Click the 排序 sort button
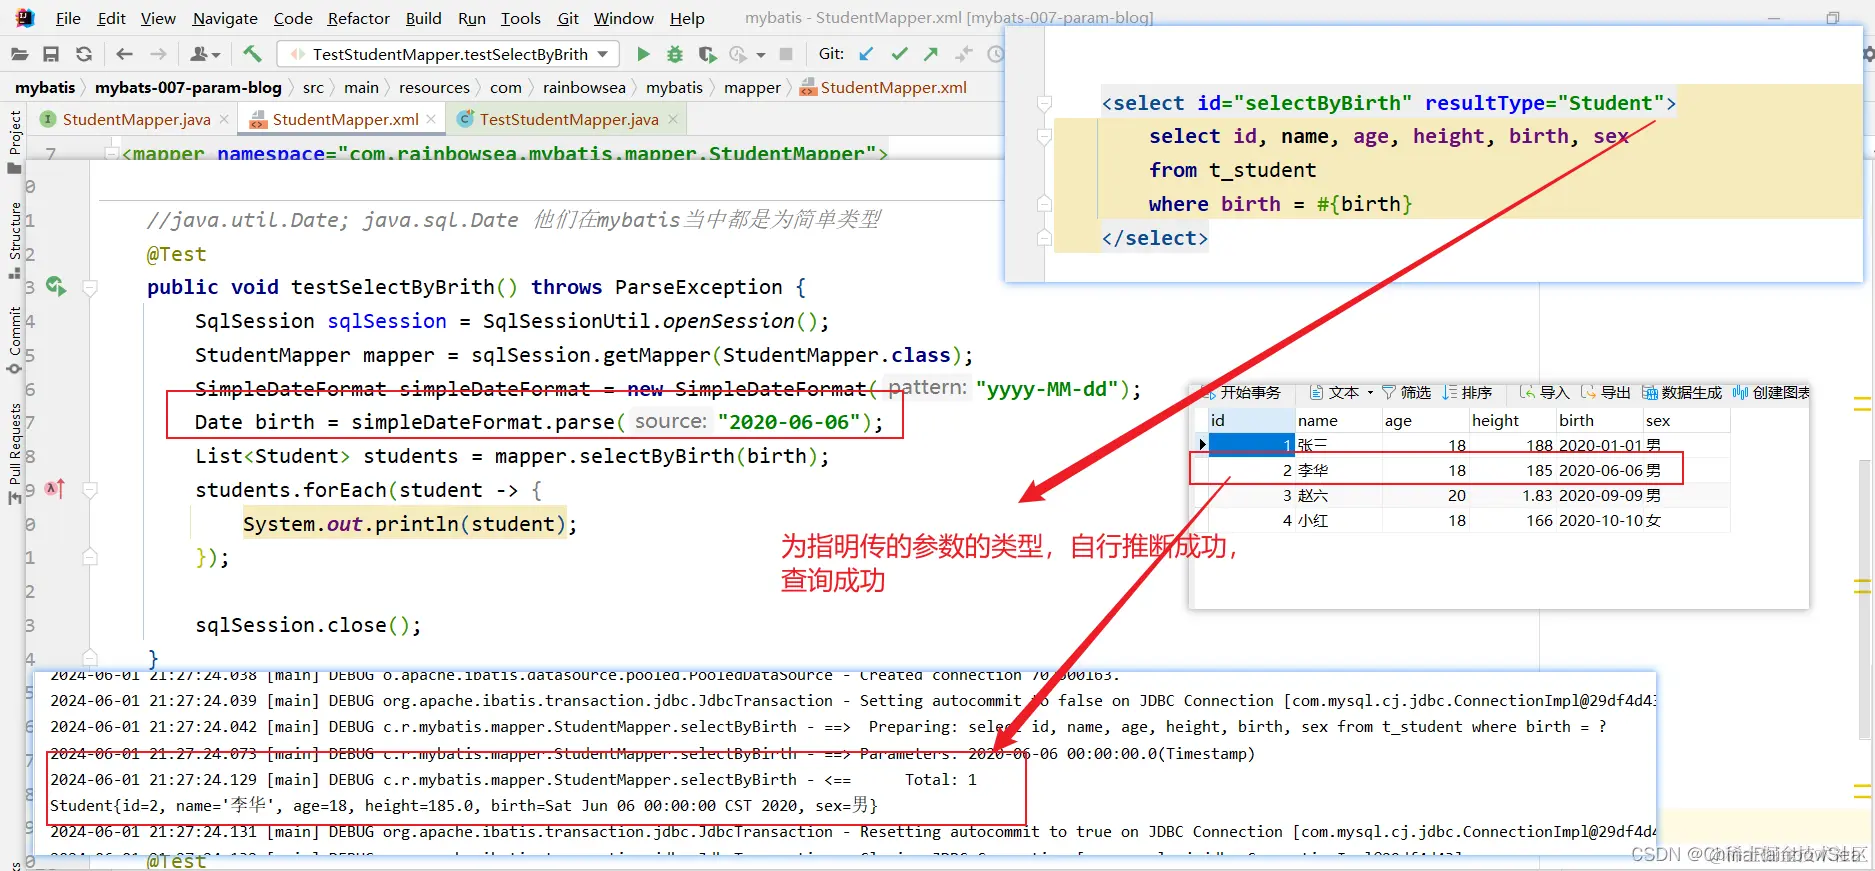Image resolution: width=1875 pixels, height=871 pixels. tap(1467, 392)
